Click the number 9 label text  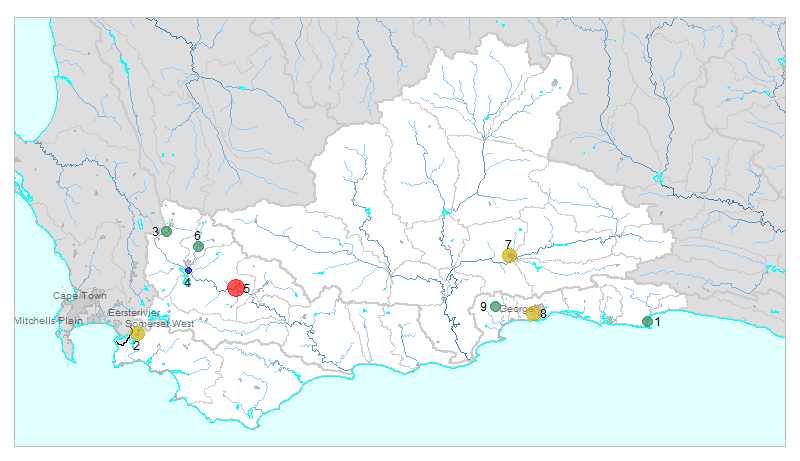pyautogui.click(x=483, y=307)
